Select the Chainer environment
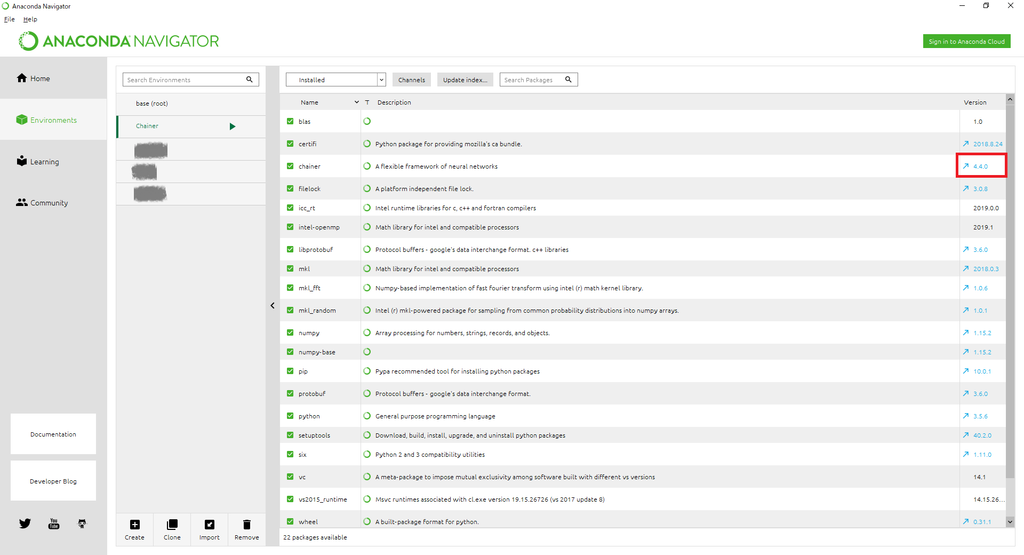 pos(191,126)
